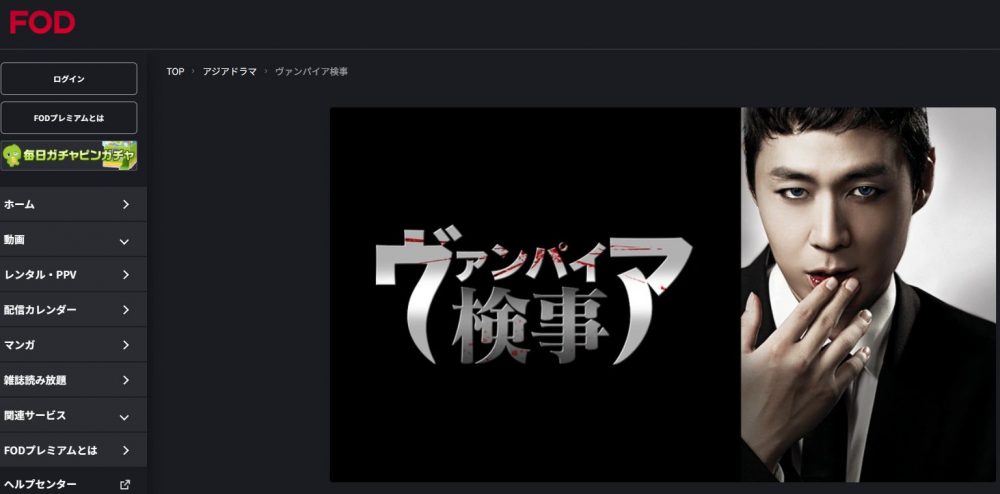
Task: Expand the 関連サービス dropdown arrow
Action: 124,418
